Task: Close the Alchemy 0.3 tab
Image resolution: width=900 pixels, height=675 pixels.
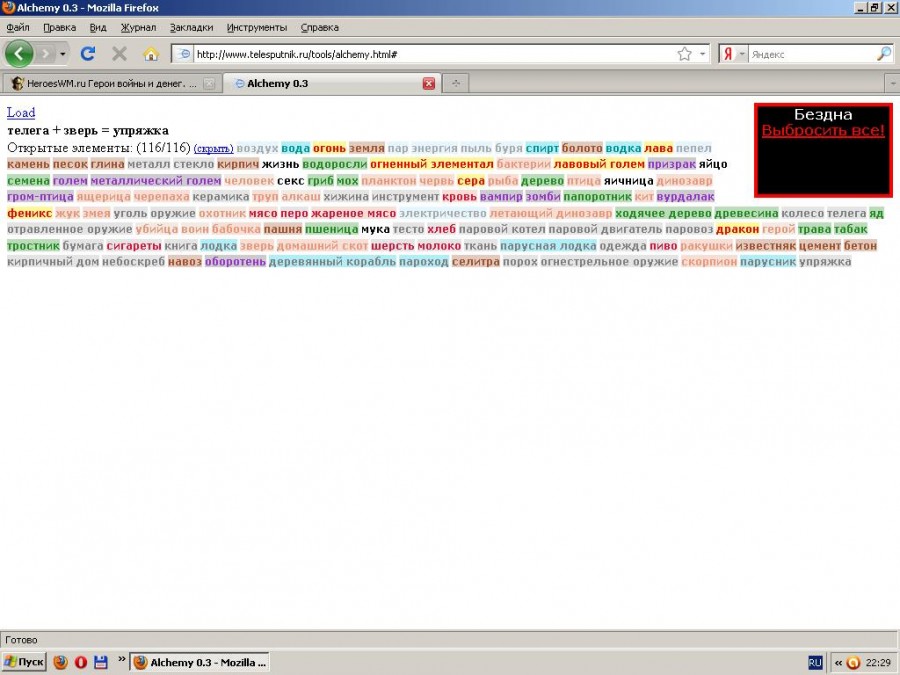Action: (x=429, y=84)
